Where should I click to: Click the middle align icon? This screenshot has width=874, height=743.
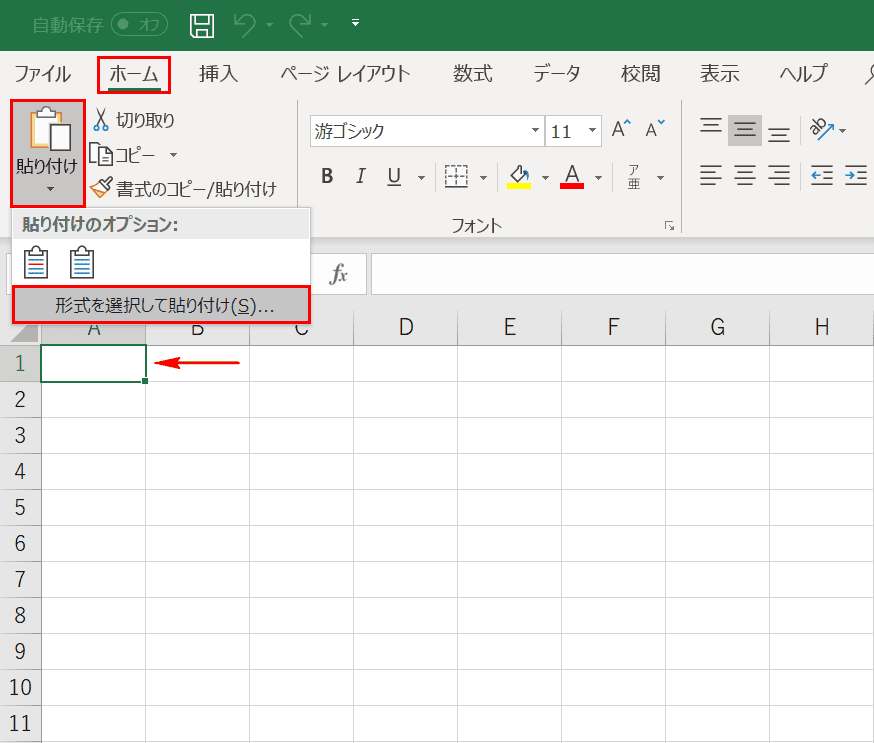coord(745,130)
